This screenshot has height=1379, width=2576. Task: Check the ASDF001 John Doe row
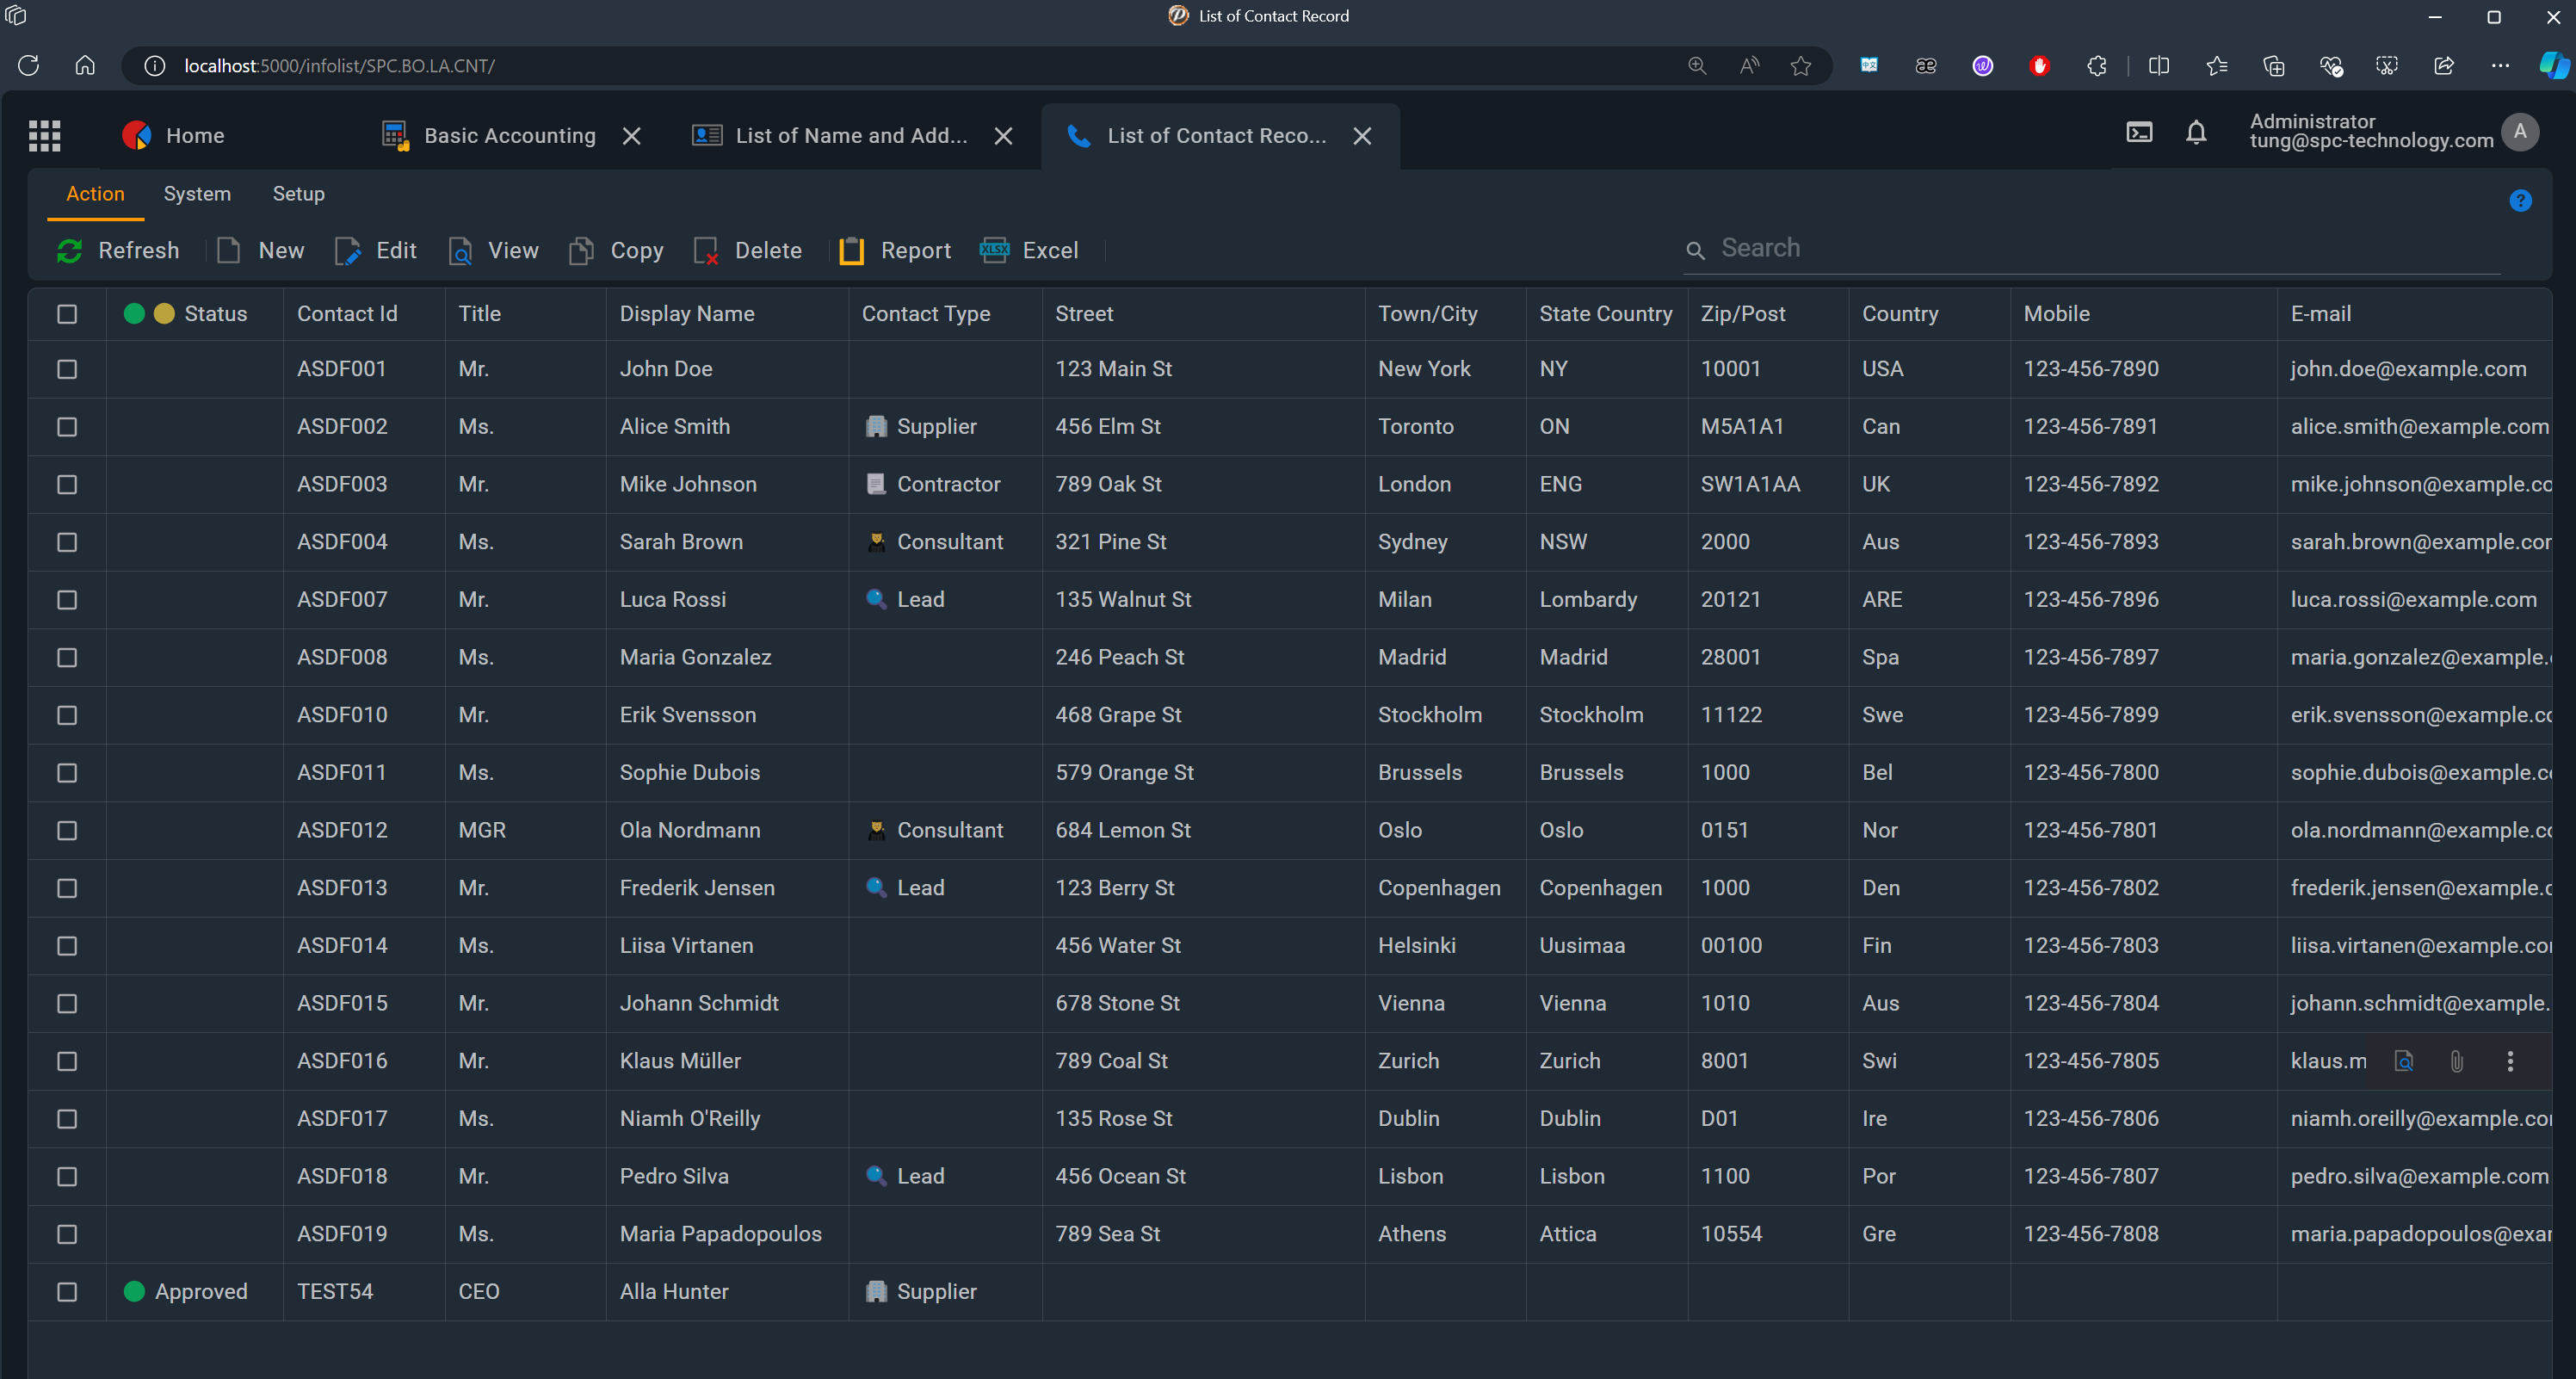tap(67, 370)
